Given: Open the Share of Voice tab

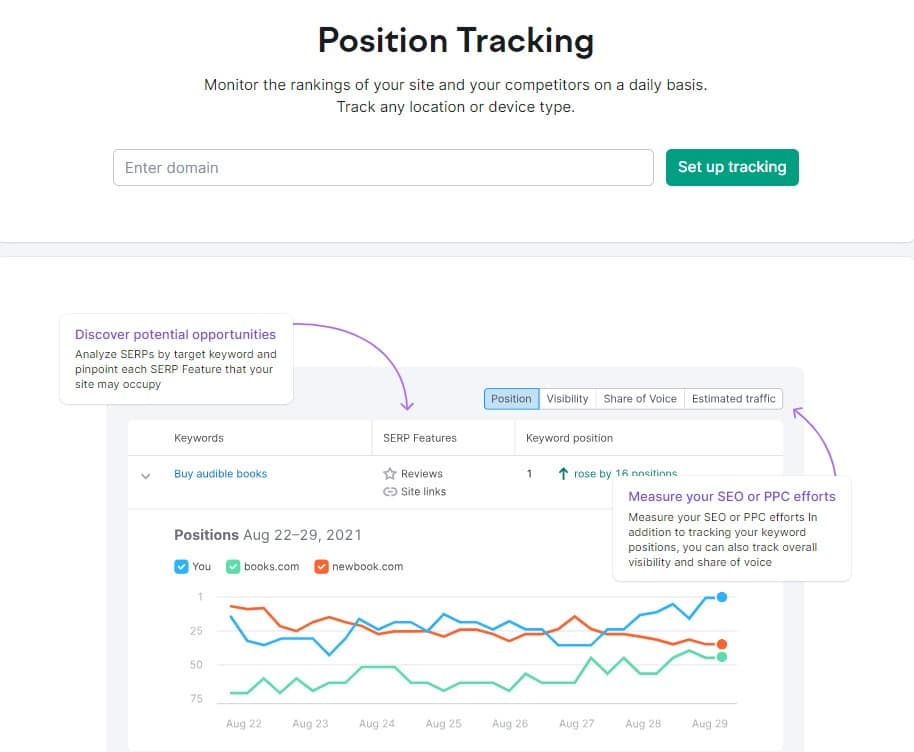Looking at the screenshot, I should point(640,399).
